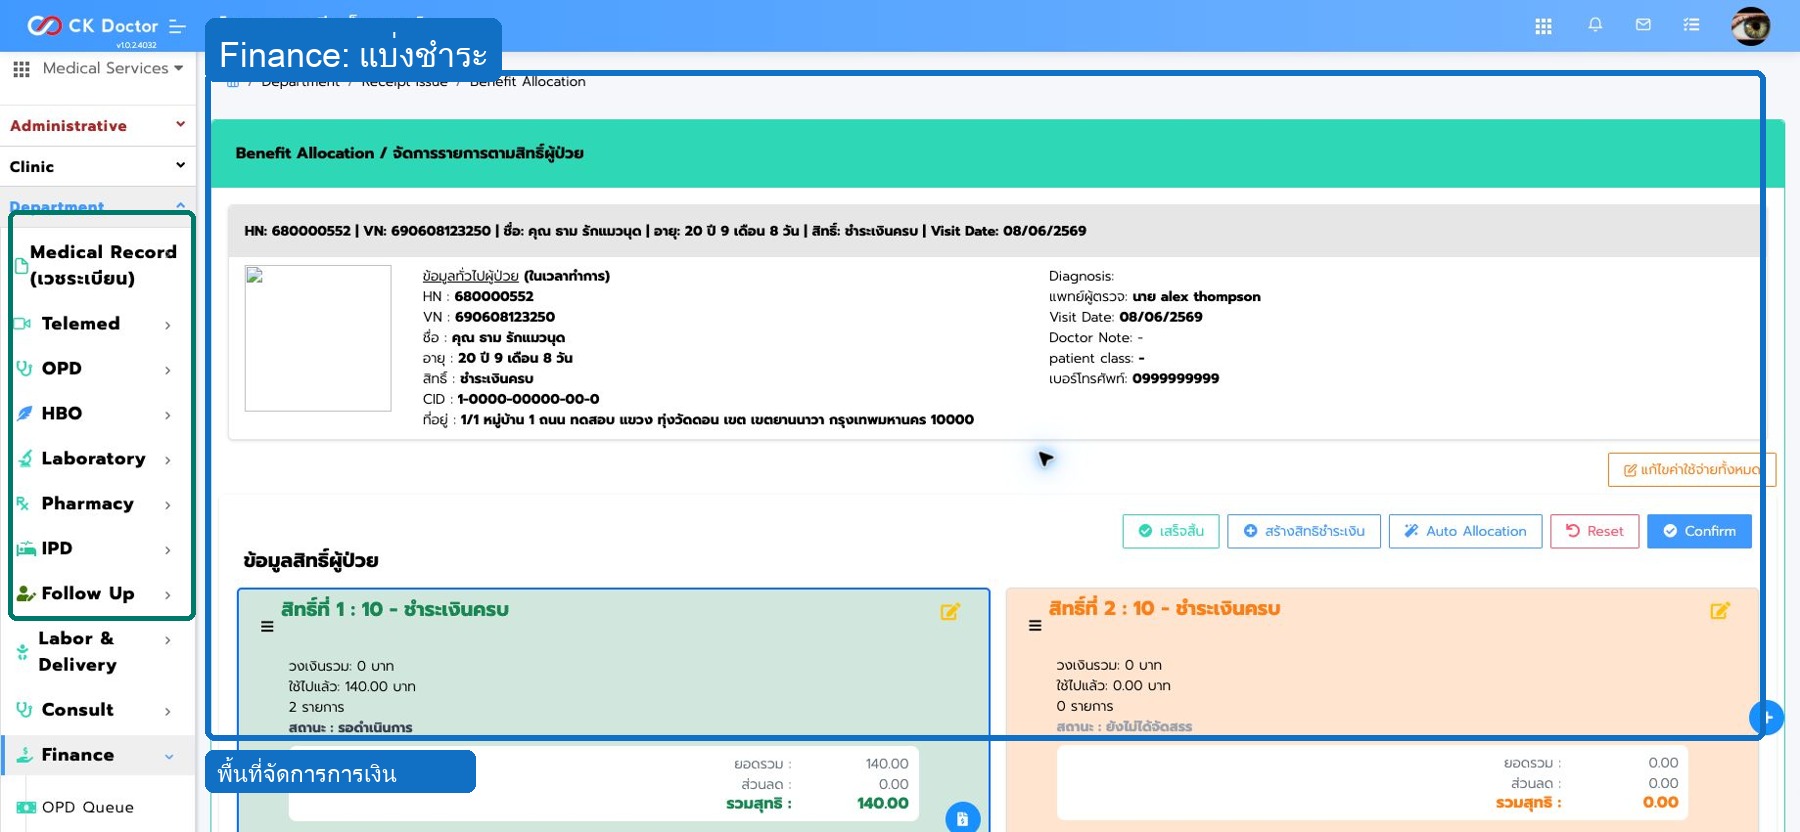
Task: Click the Benefit Allocation breadcrumb
Action: click(527, 82)
